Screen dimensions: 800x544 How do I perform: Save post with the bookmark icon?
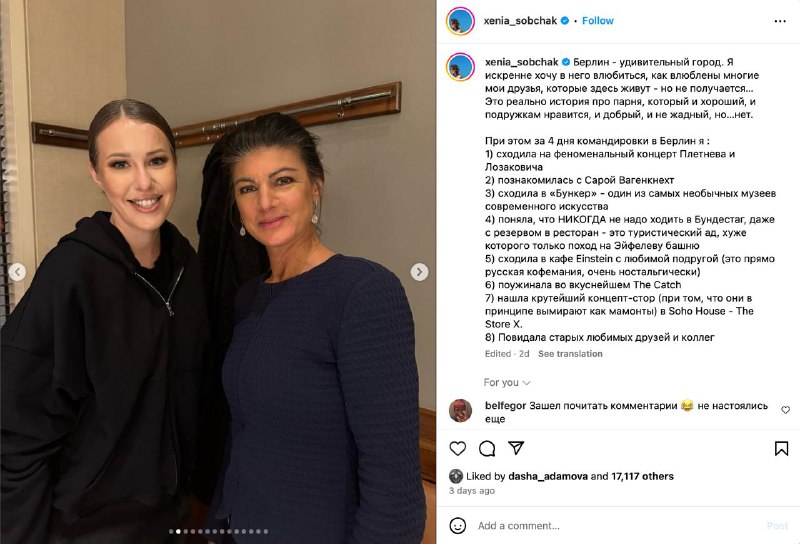(781, 449)
